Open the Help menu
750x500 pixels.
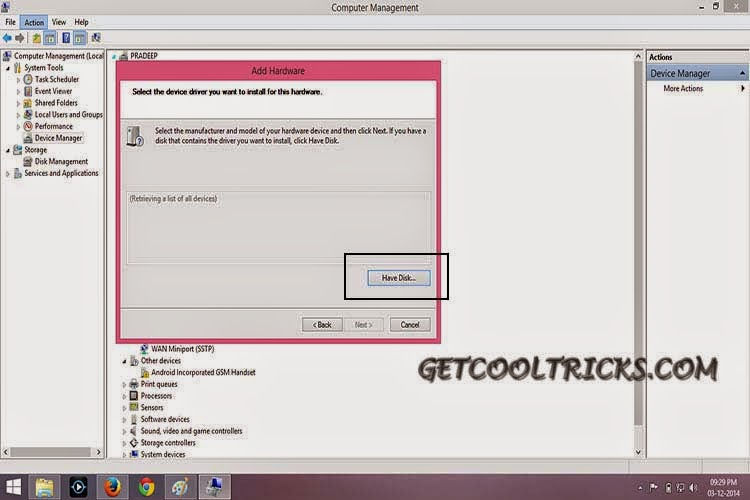(x=81, y=22)
